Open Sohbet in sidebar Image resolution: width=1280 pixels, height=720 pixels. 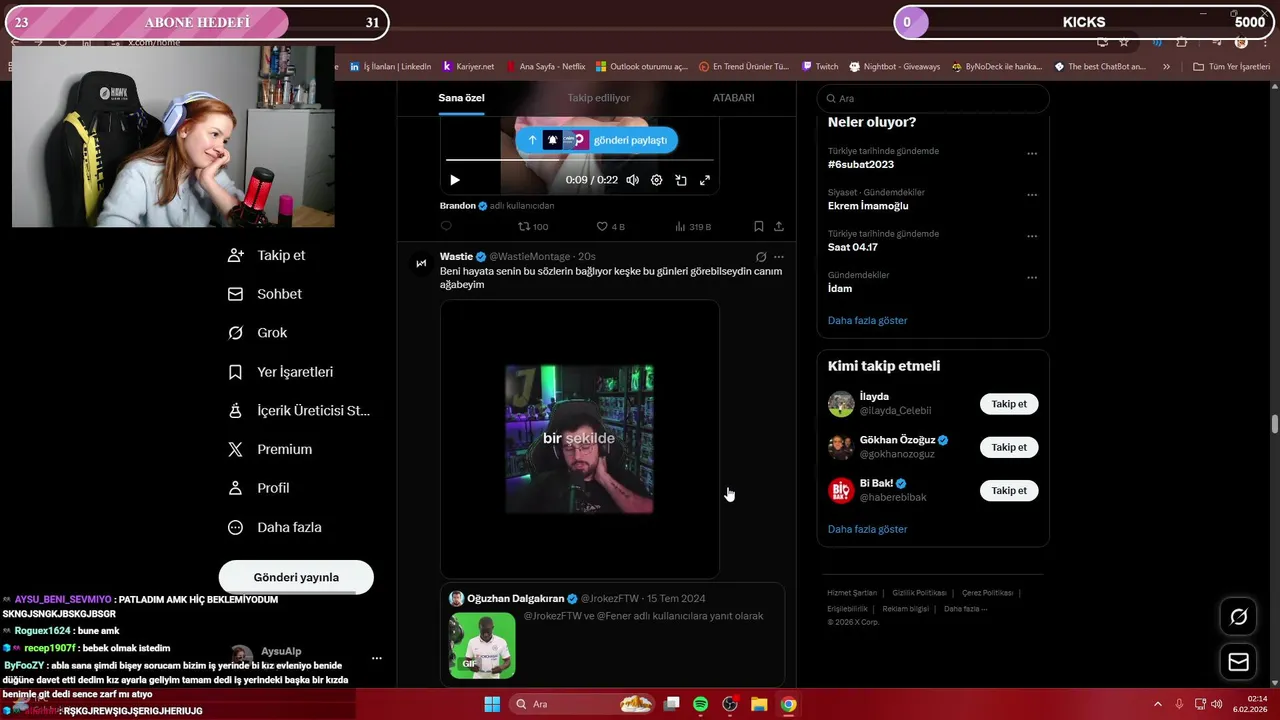[265, 294]
